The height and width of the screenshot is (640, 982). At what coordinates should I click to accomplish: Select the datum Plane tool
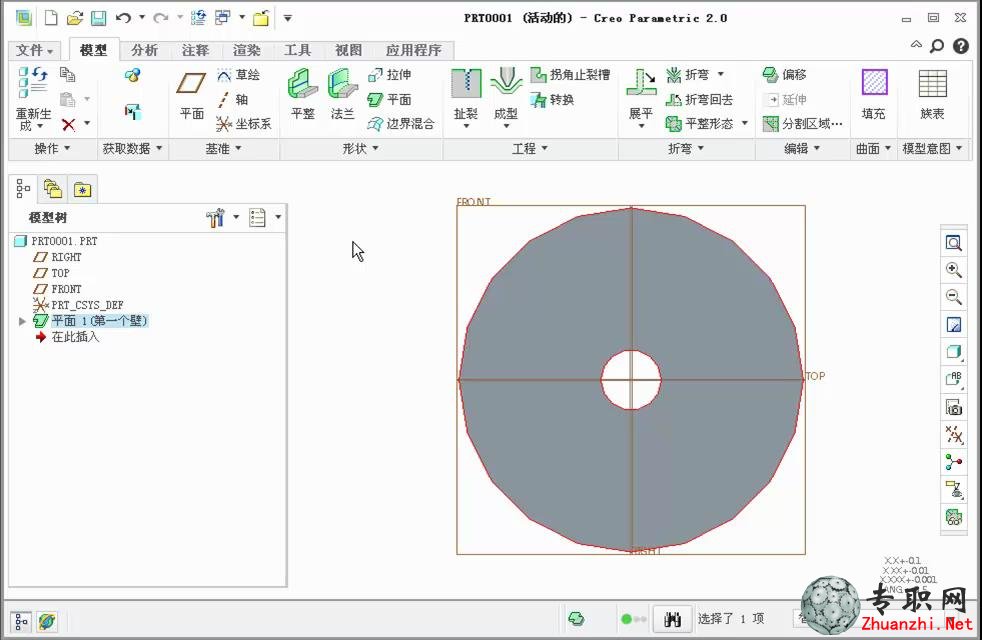[192, 95]
